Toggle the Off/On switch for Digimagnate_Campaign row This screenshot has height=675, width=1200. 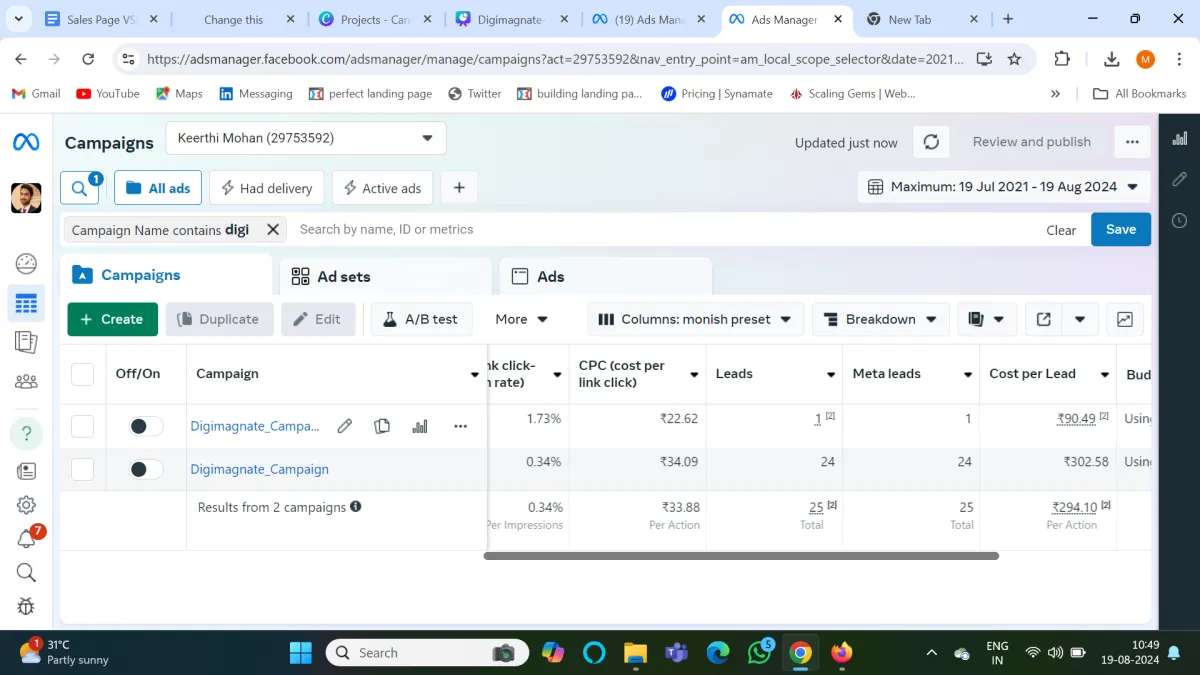tap(146, 469)
